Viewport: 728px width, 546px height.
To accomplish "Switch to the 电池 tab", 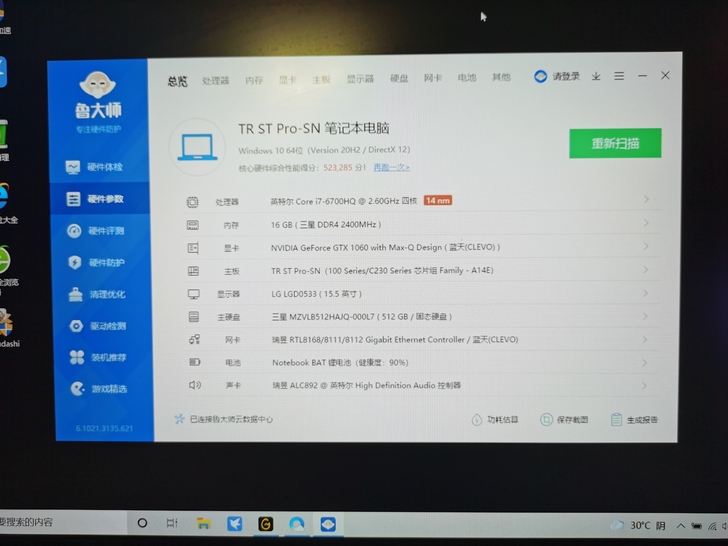I will click(467, 78).
